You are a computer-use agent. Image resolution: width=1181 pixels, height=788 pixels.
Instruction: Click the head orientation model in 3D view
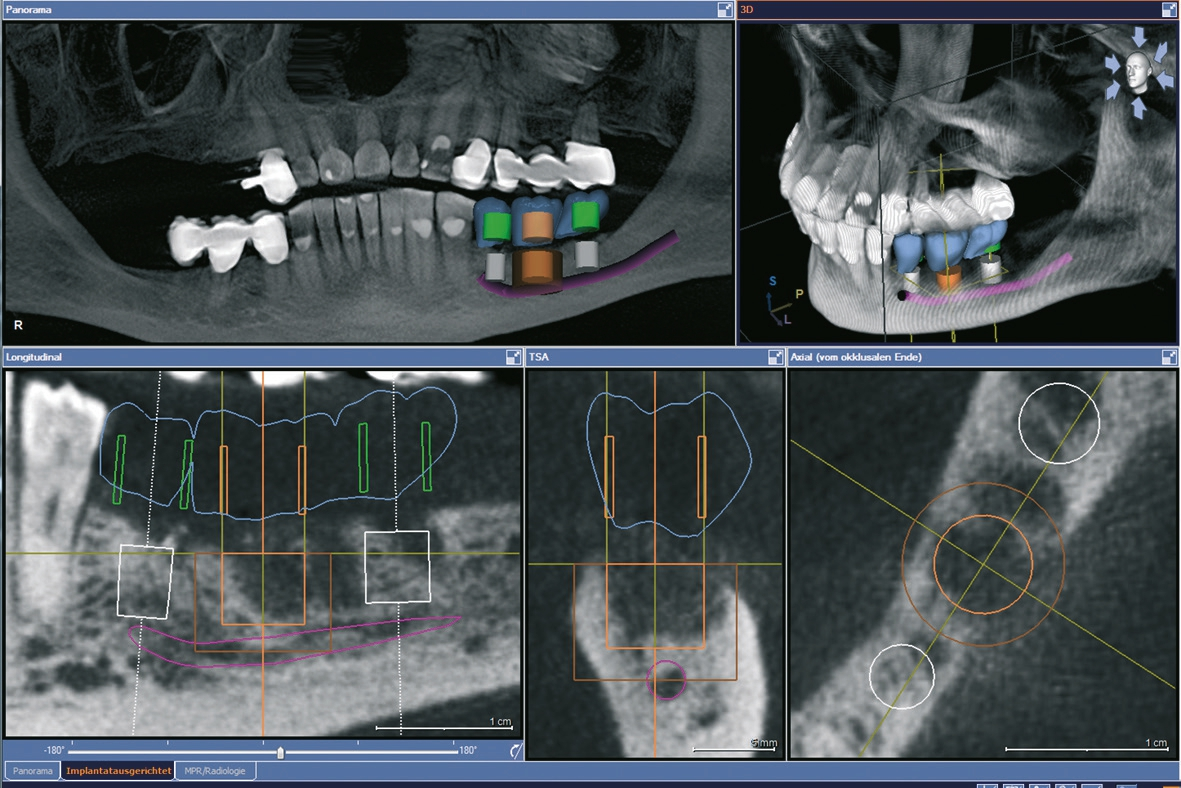click(x=1137, y=73)
